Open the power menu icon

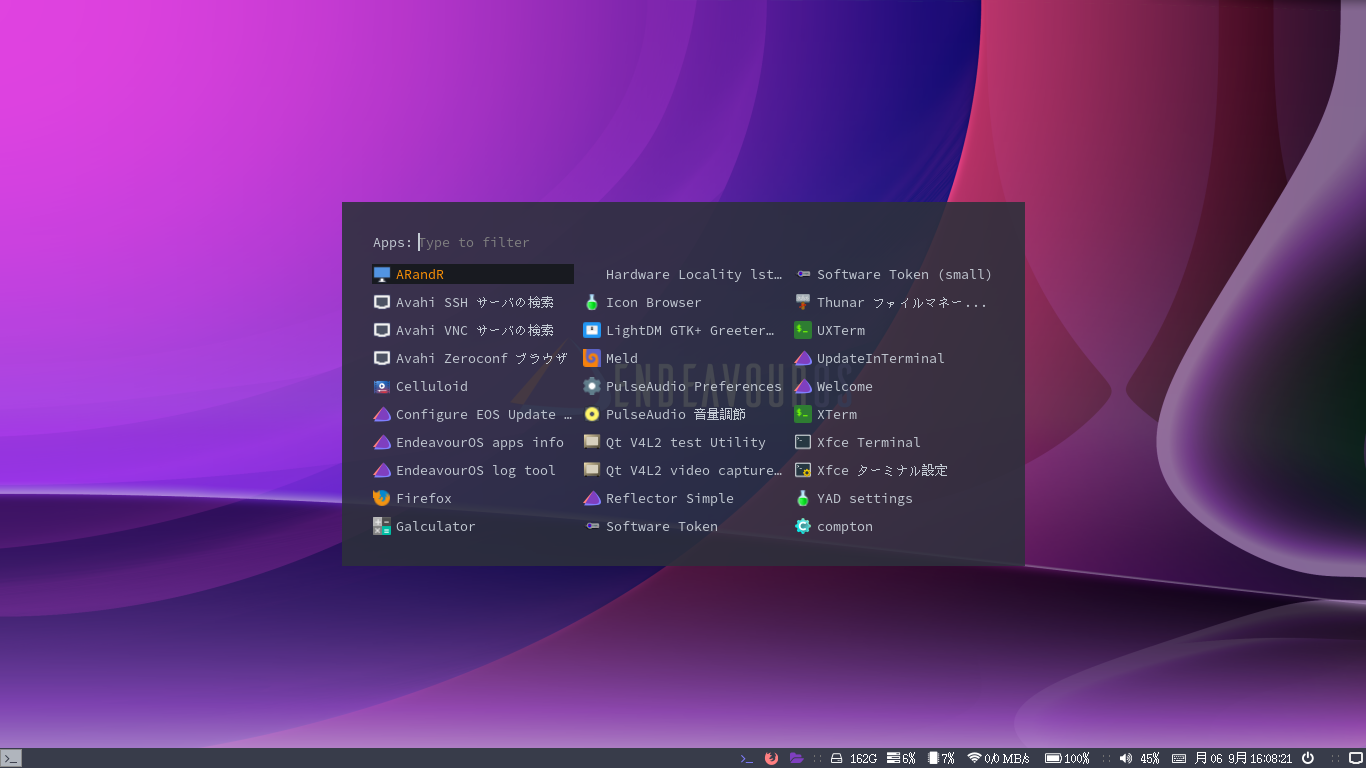[1308, 758]
